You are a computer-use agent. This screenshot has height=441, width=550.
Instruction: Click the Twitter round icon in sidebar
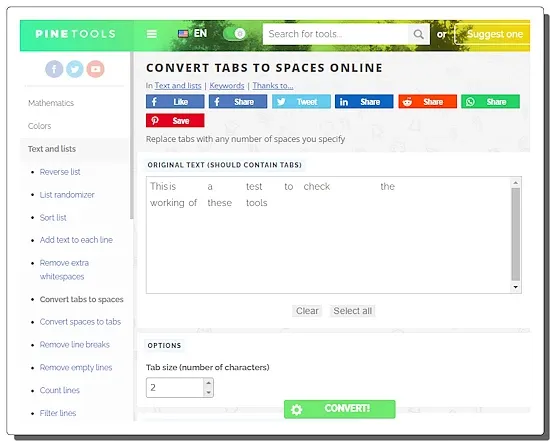(x=75, y=69)
